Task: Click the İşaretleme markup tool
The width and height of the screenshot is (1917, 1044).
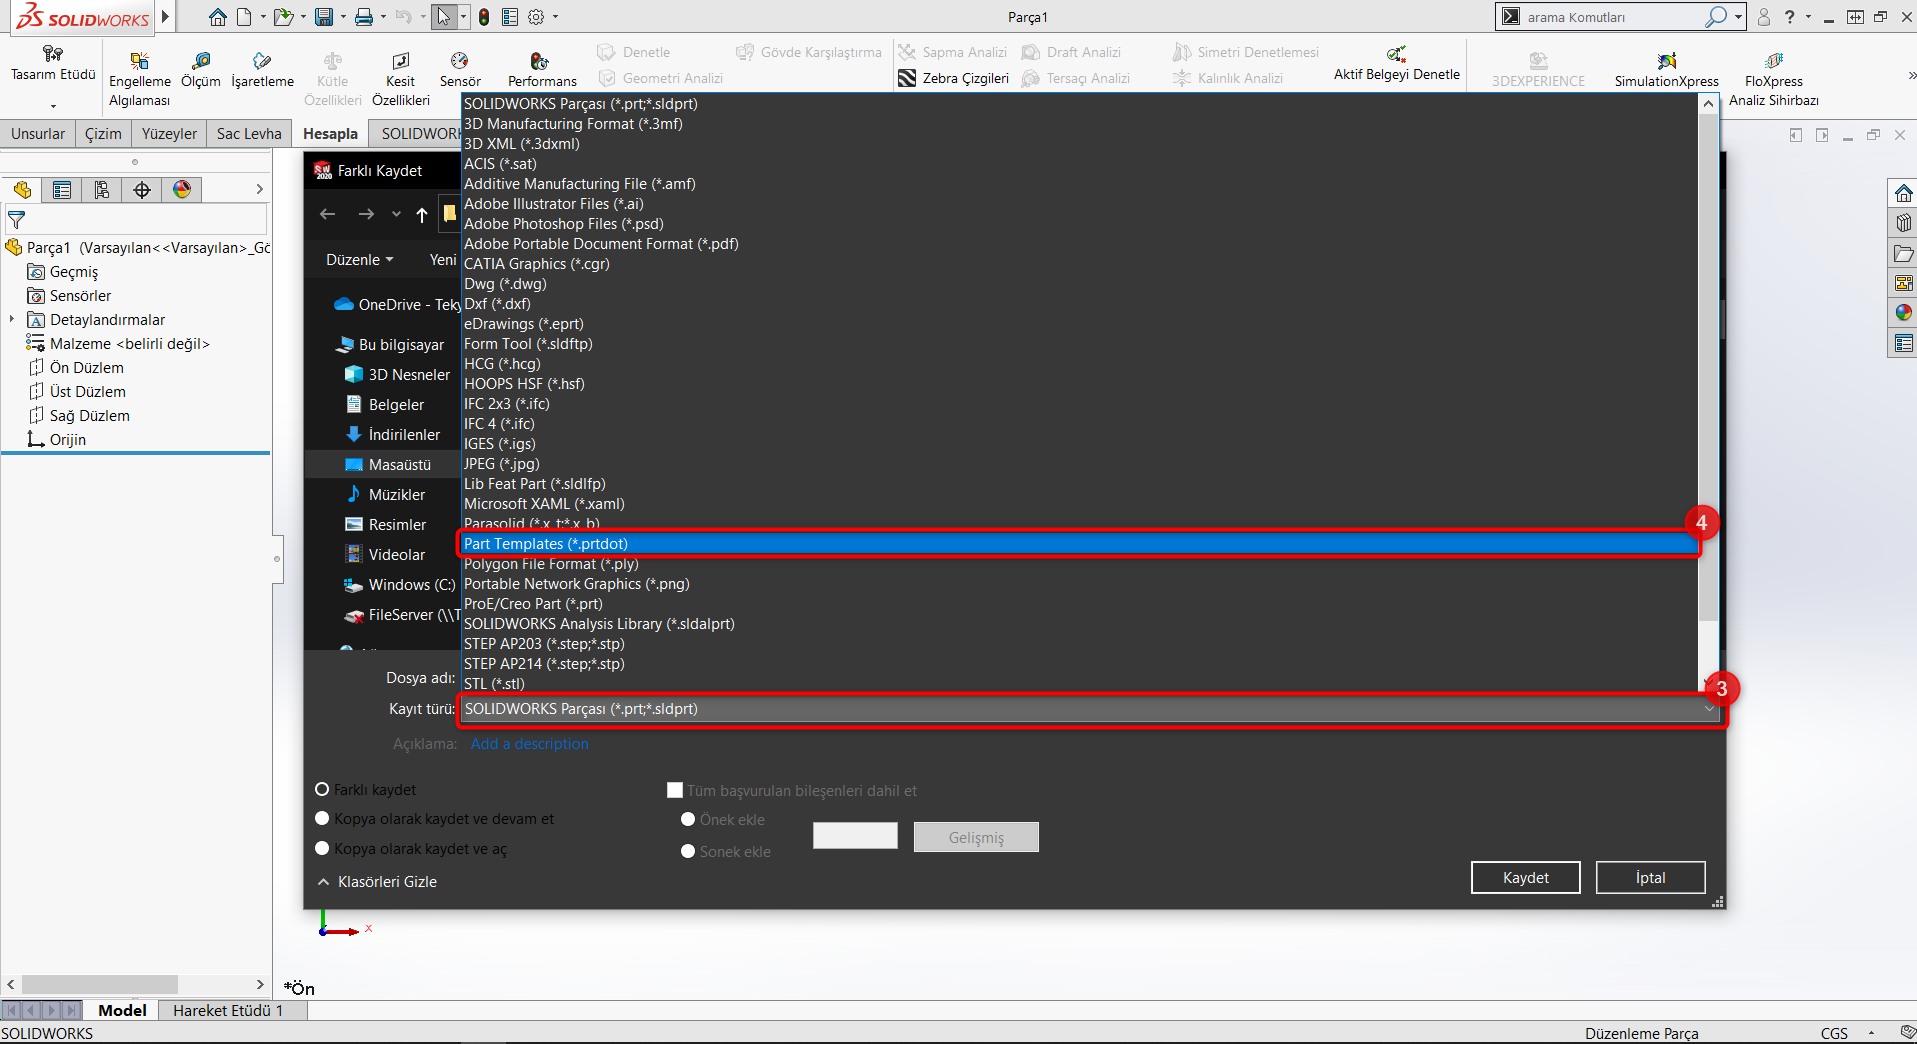Action: (x=262, y=70)
